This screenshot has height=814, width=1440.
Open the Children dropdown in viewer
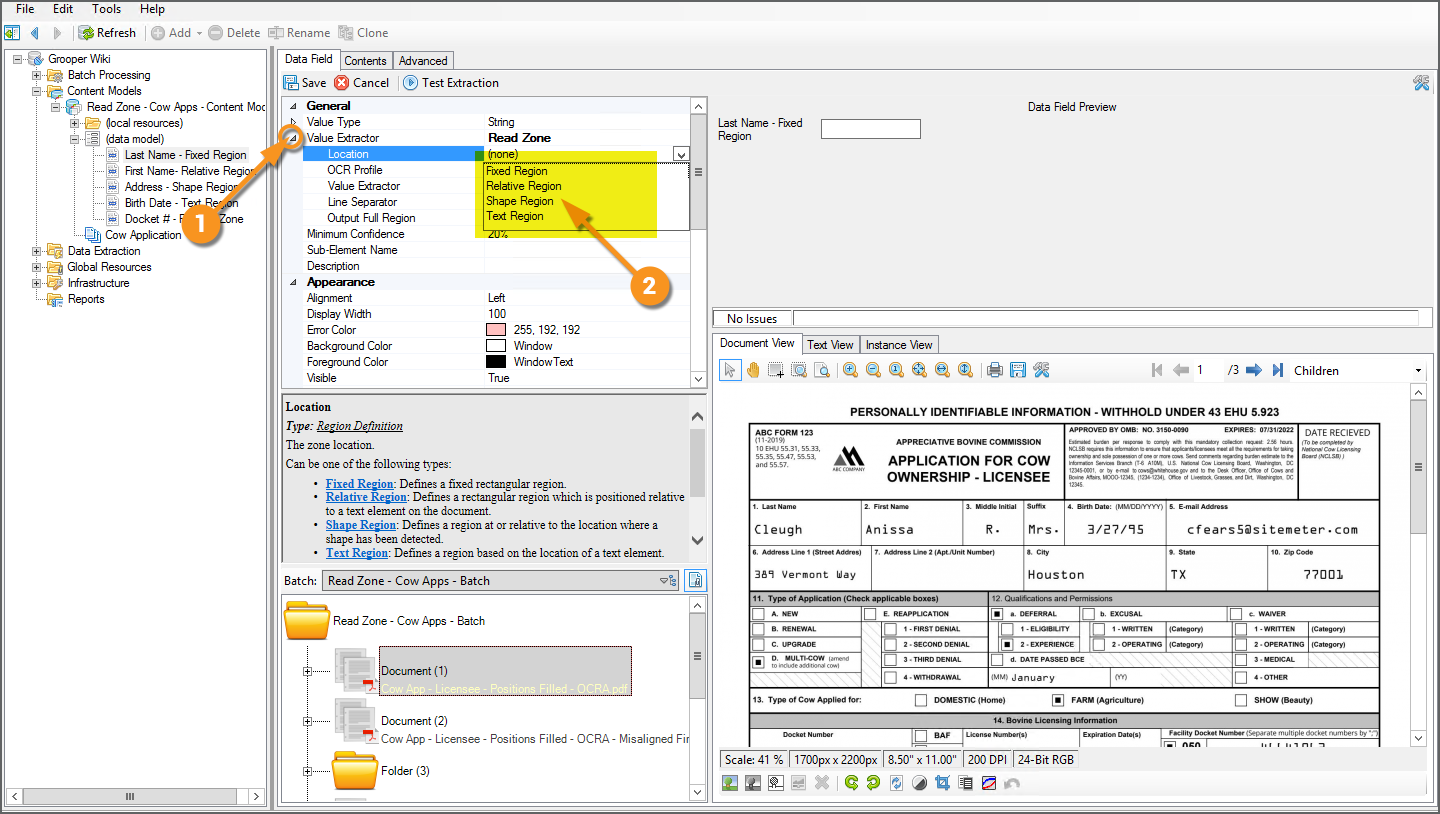[x=1418, y=371]
